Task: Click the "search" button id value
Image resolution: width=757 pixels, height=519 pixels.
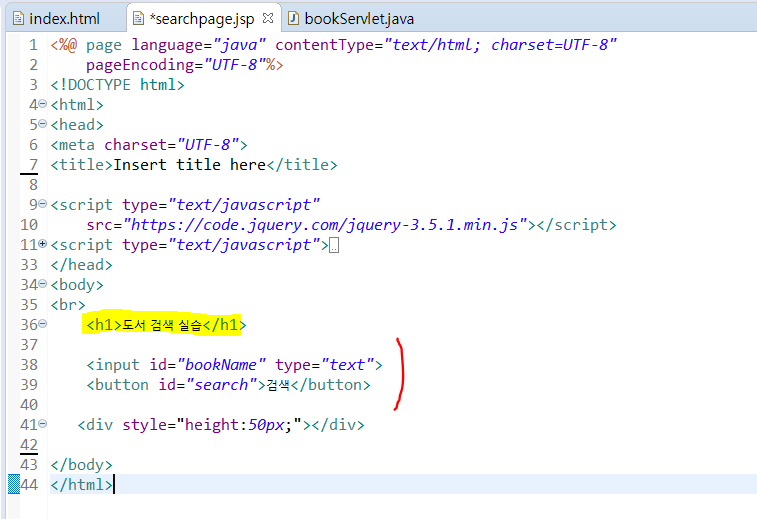Action: (x=222, y=385)
